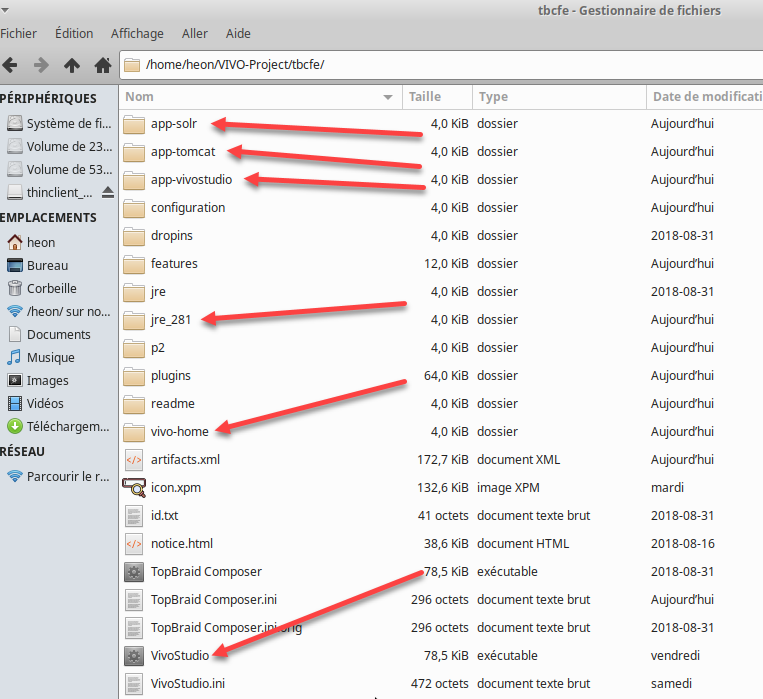Open /heon/ sur network share in sidebar
Image resolution: width=763 pixels, height=699 pixels.
tap(59, 312)
